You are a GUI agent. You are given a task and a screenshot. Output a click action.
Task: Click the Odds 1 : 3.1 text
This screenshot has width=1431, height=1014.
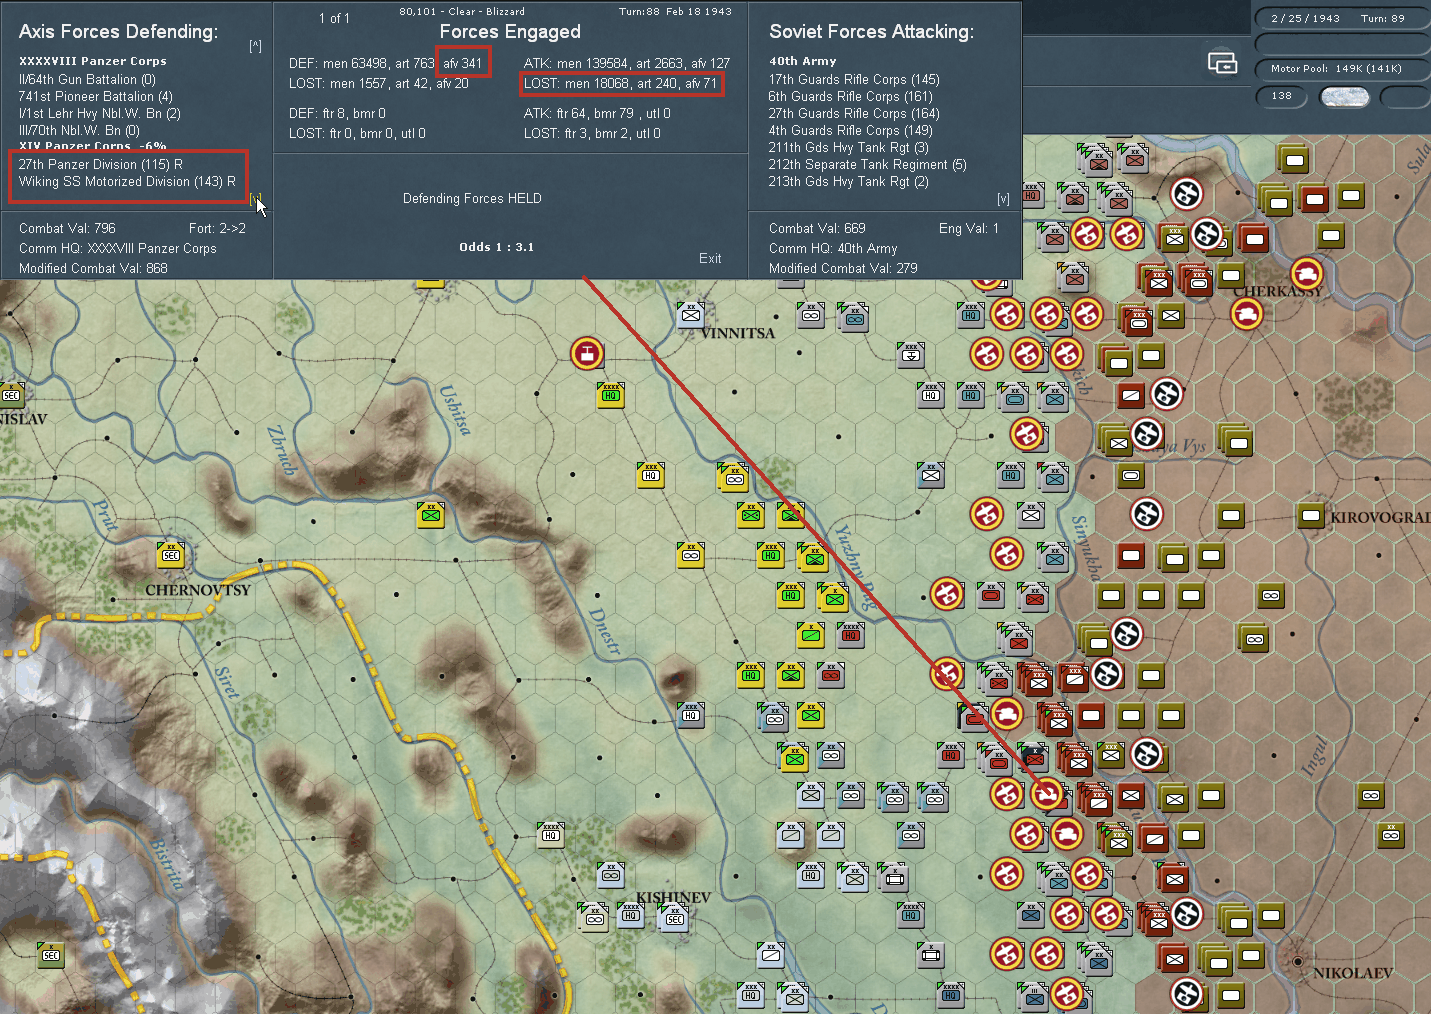[497, 247]
